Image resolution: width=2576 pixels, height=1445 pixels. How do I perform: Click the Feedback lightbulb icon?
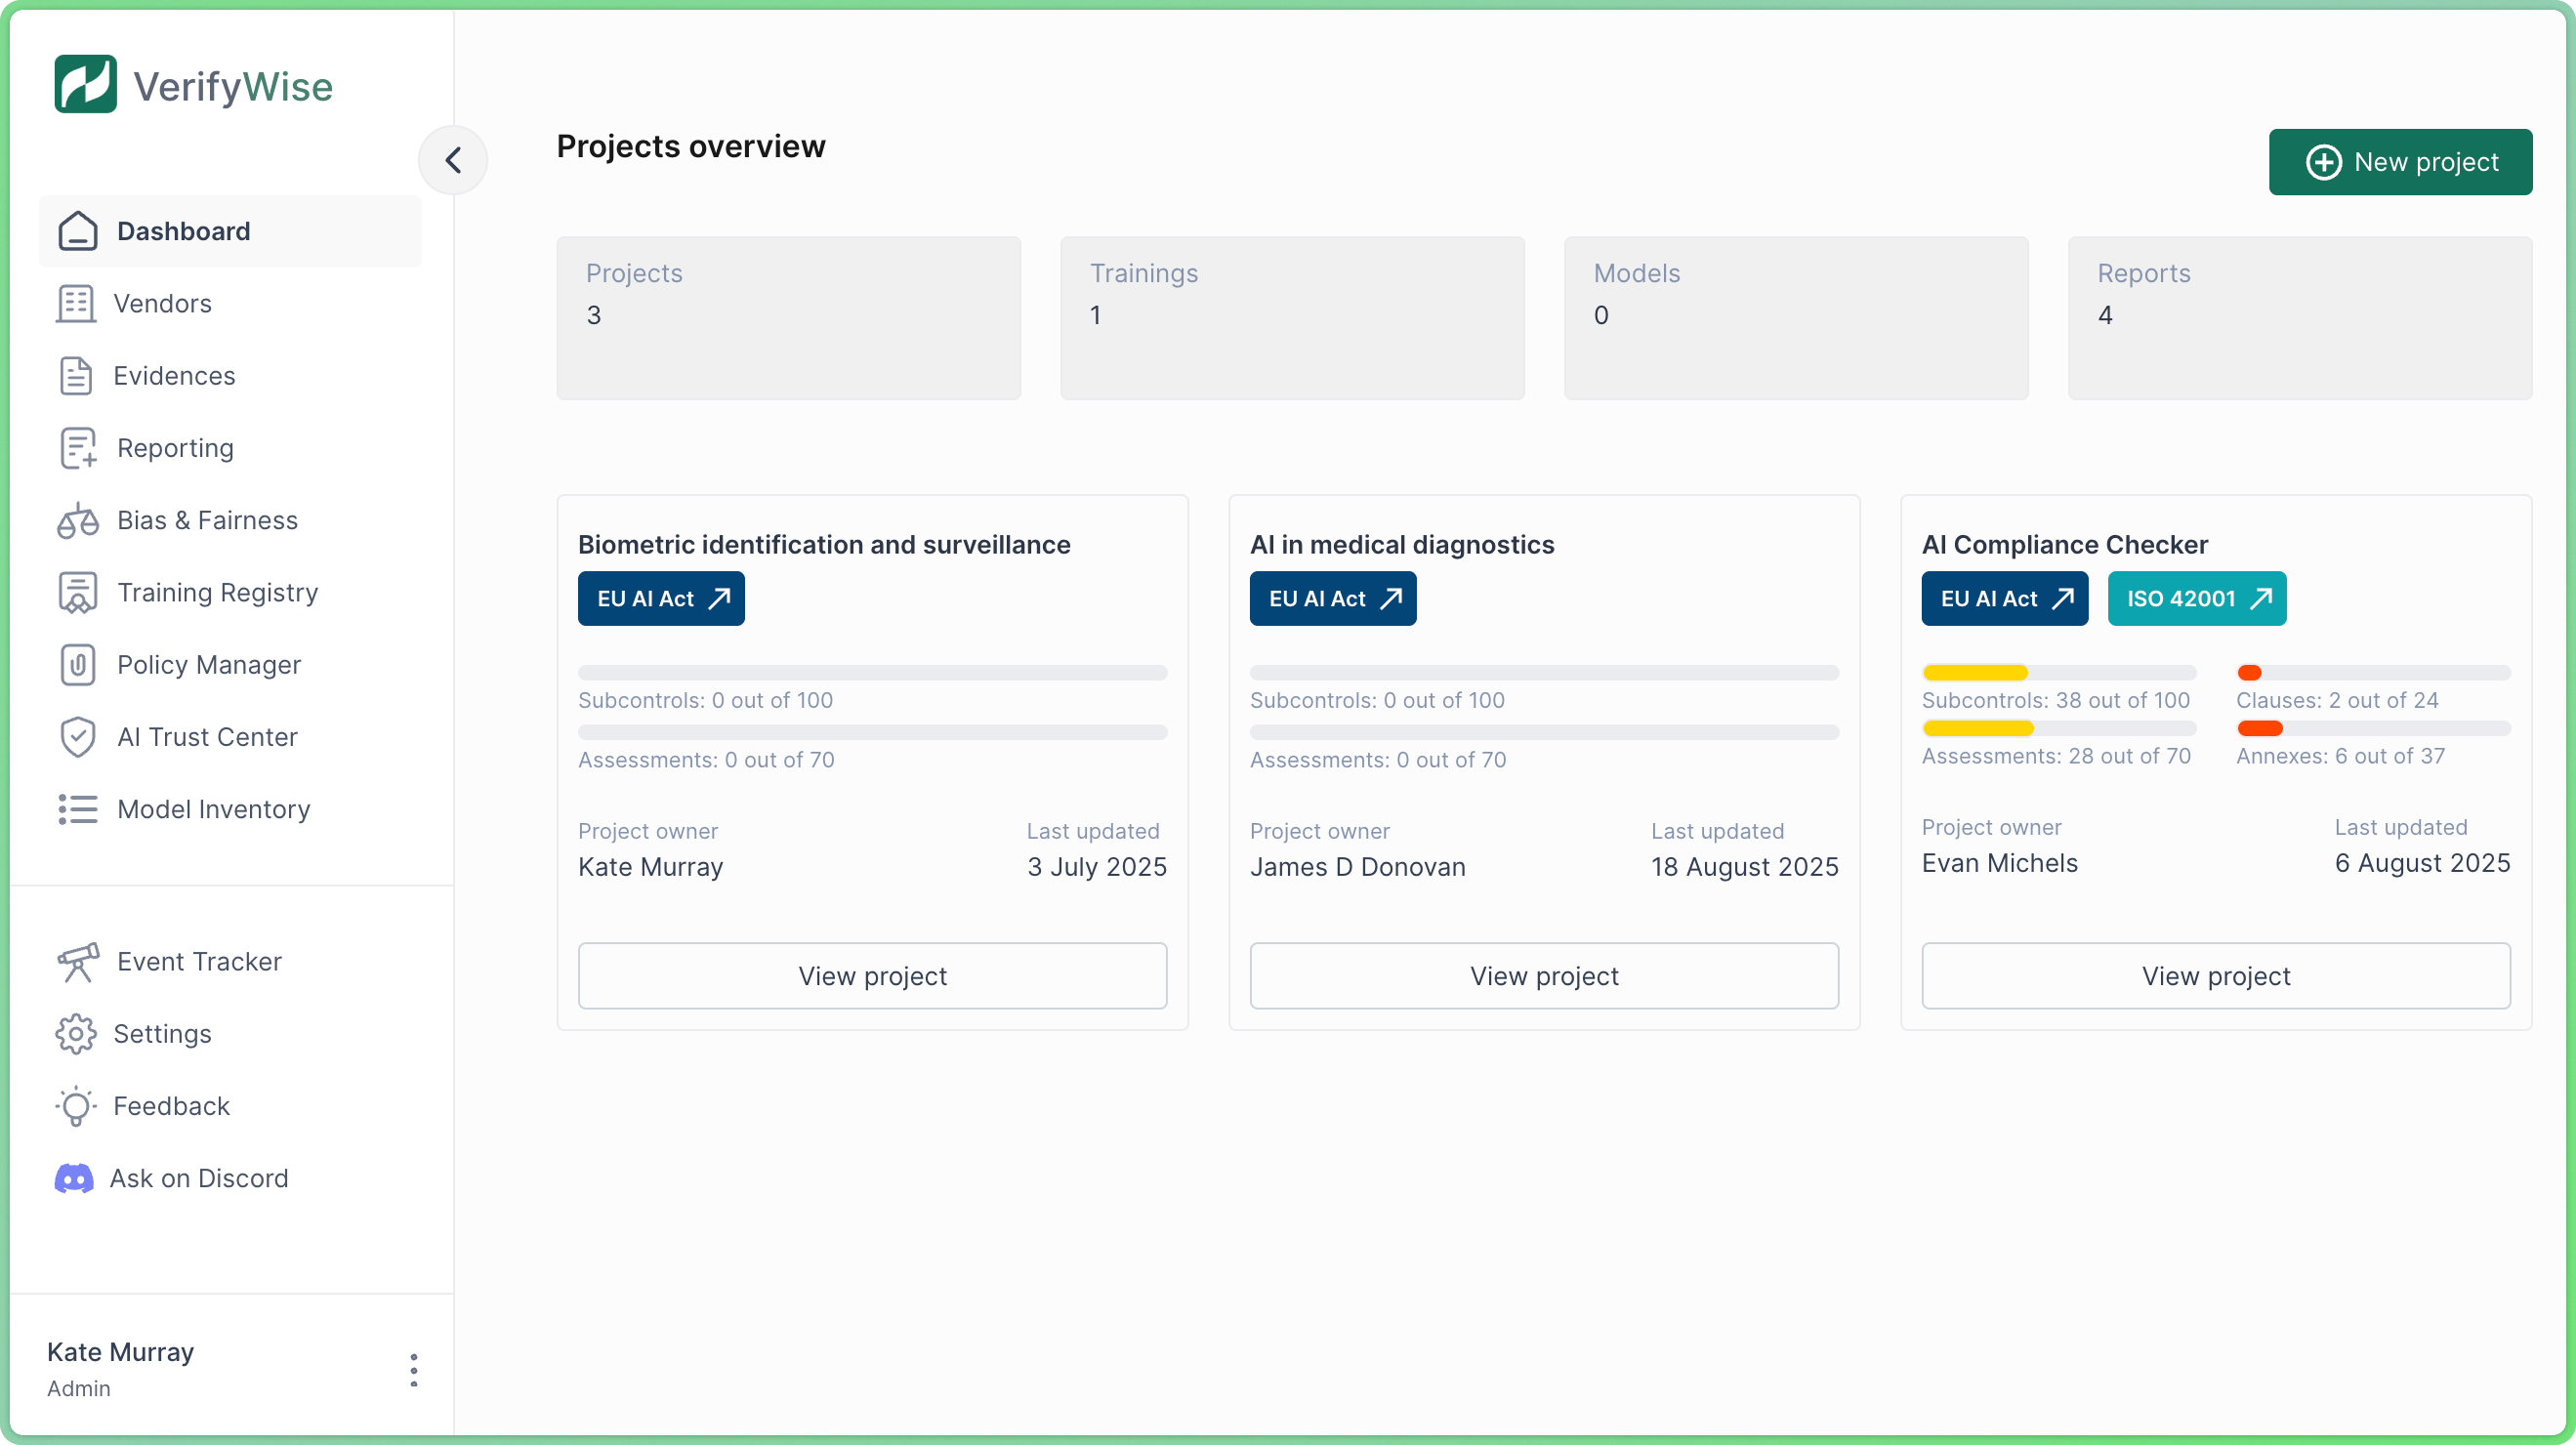tap(76, 1106)
